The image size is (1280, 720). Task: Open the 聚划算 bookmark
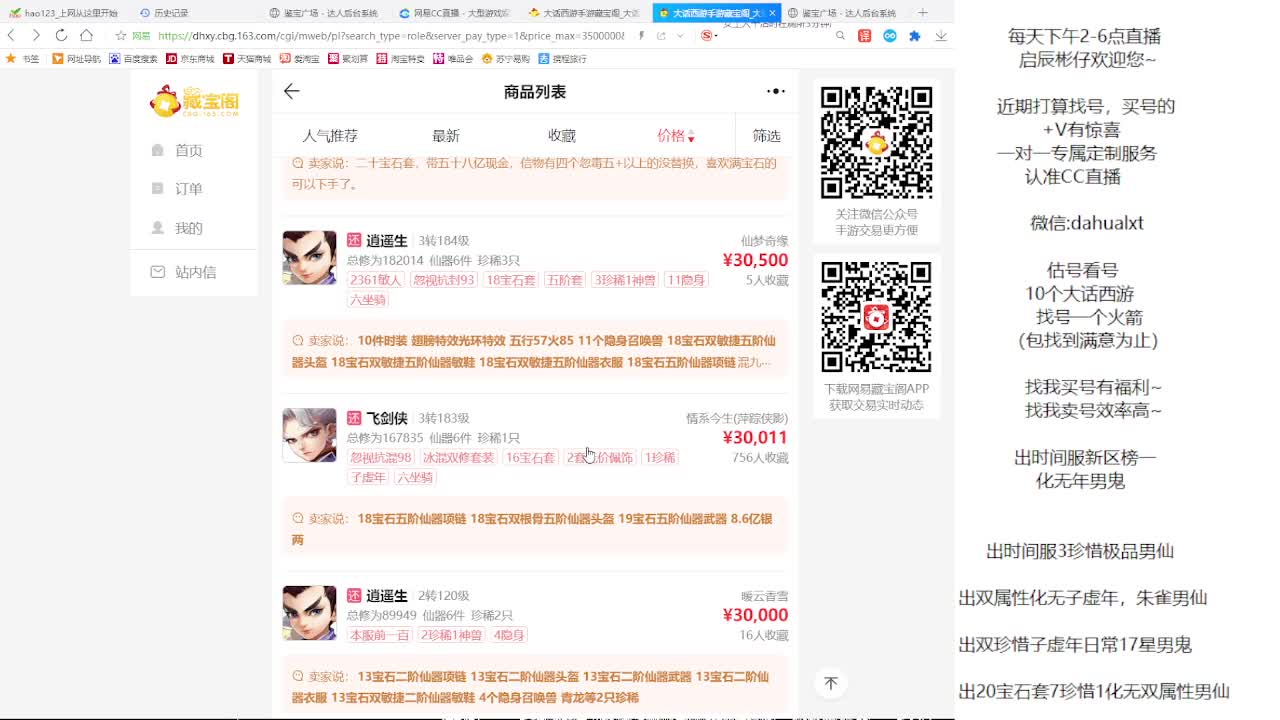click(348, 59)
